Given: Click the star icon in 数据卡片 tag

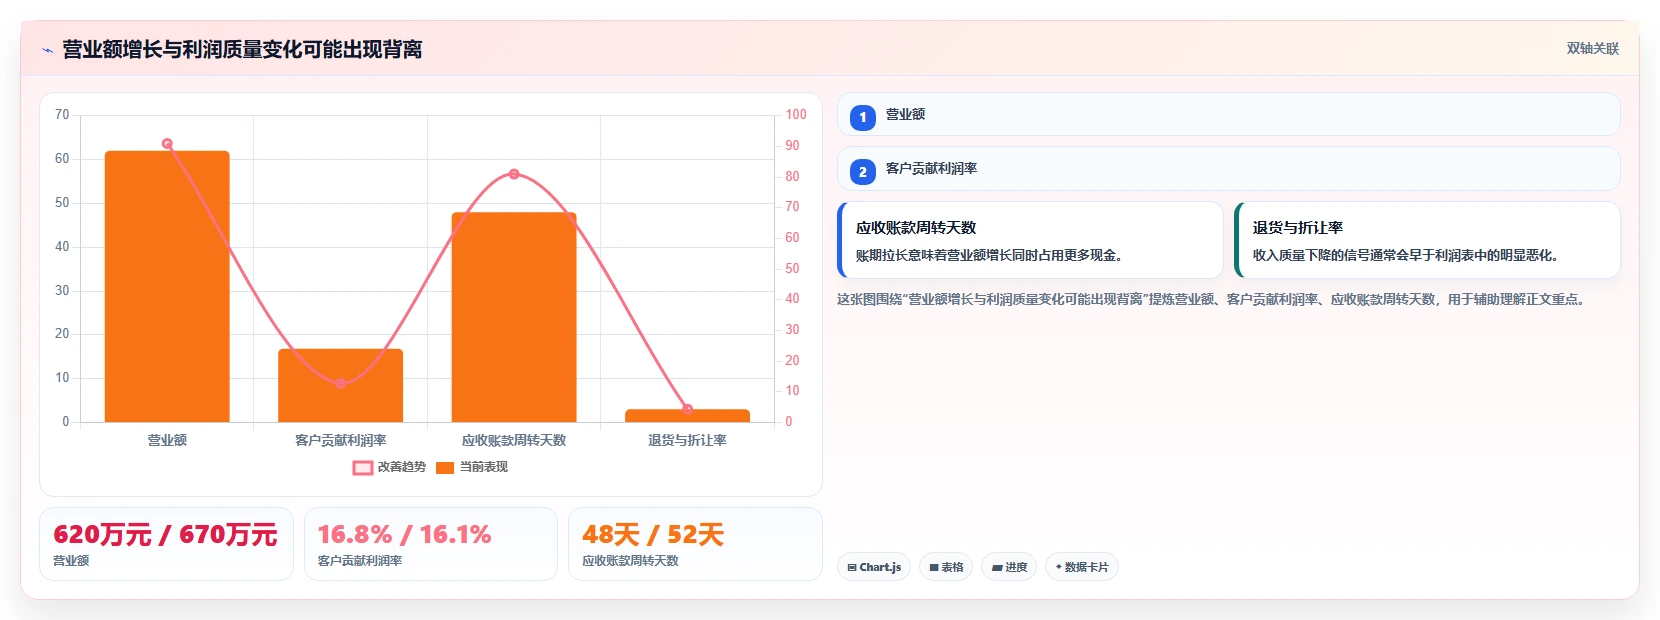Looking at the screenshot, I should coord(1059,567).
